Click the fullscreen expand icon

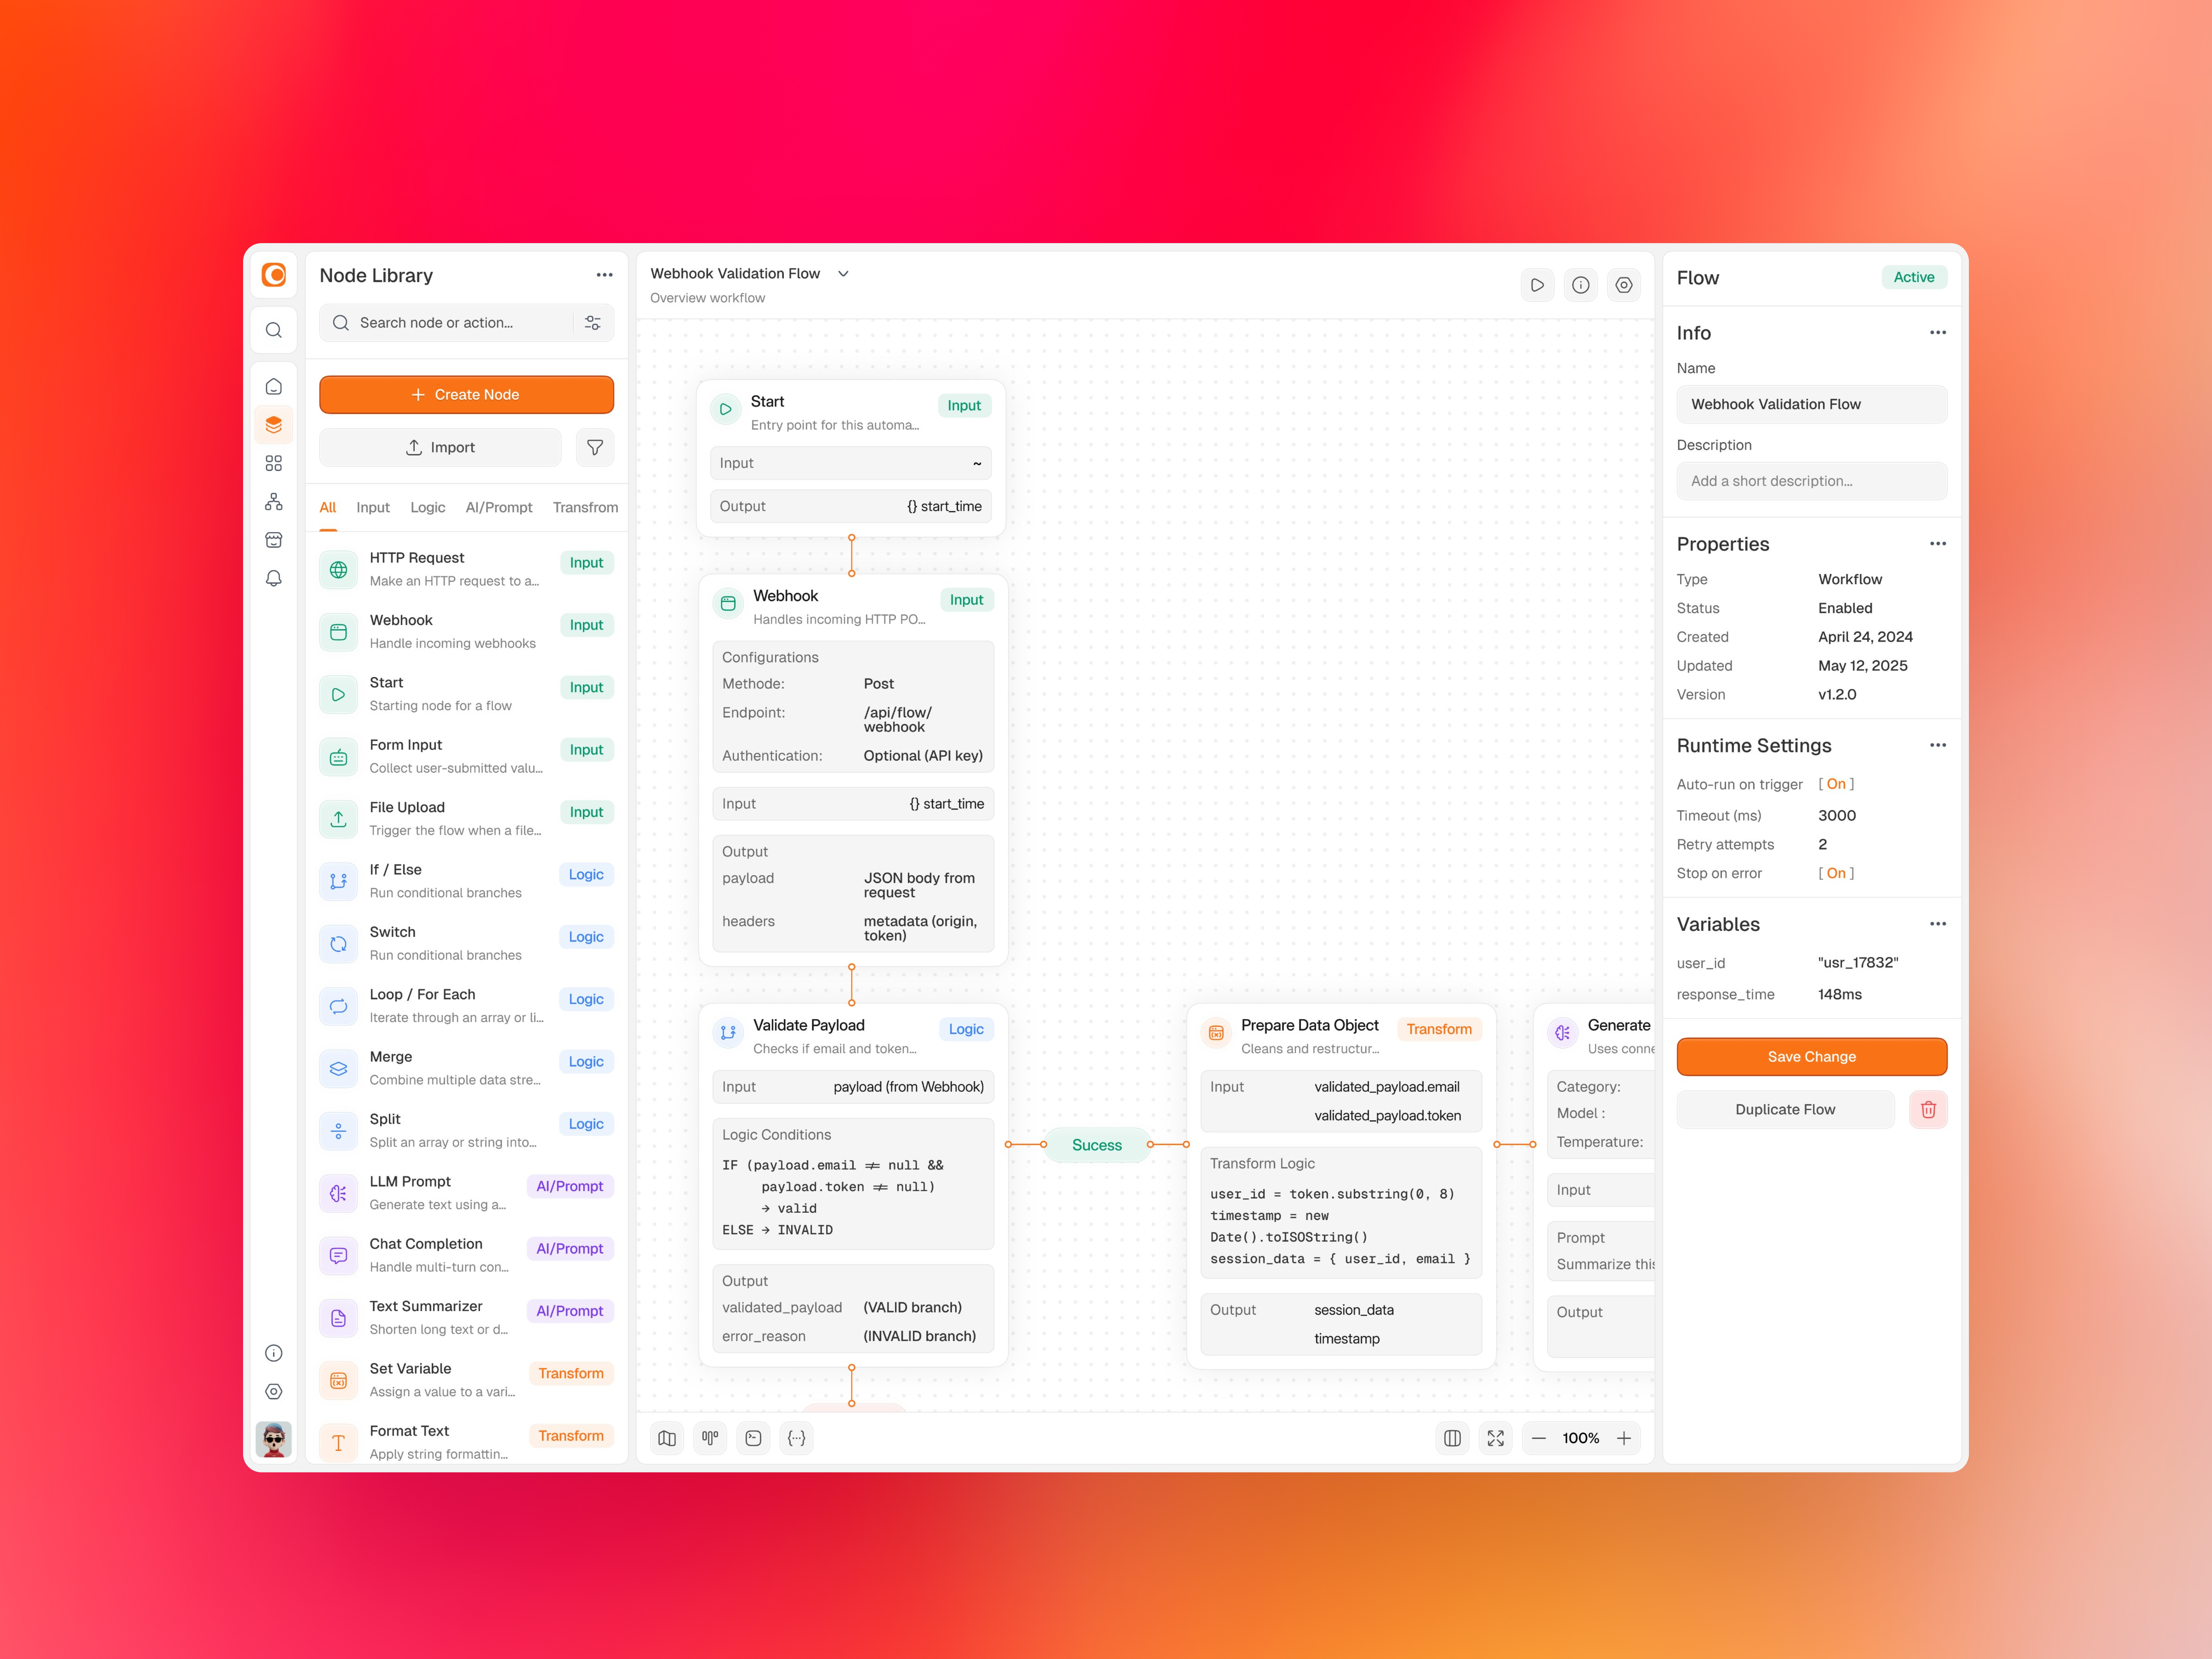(x=1495, y=1438)
